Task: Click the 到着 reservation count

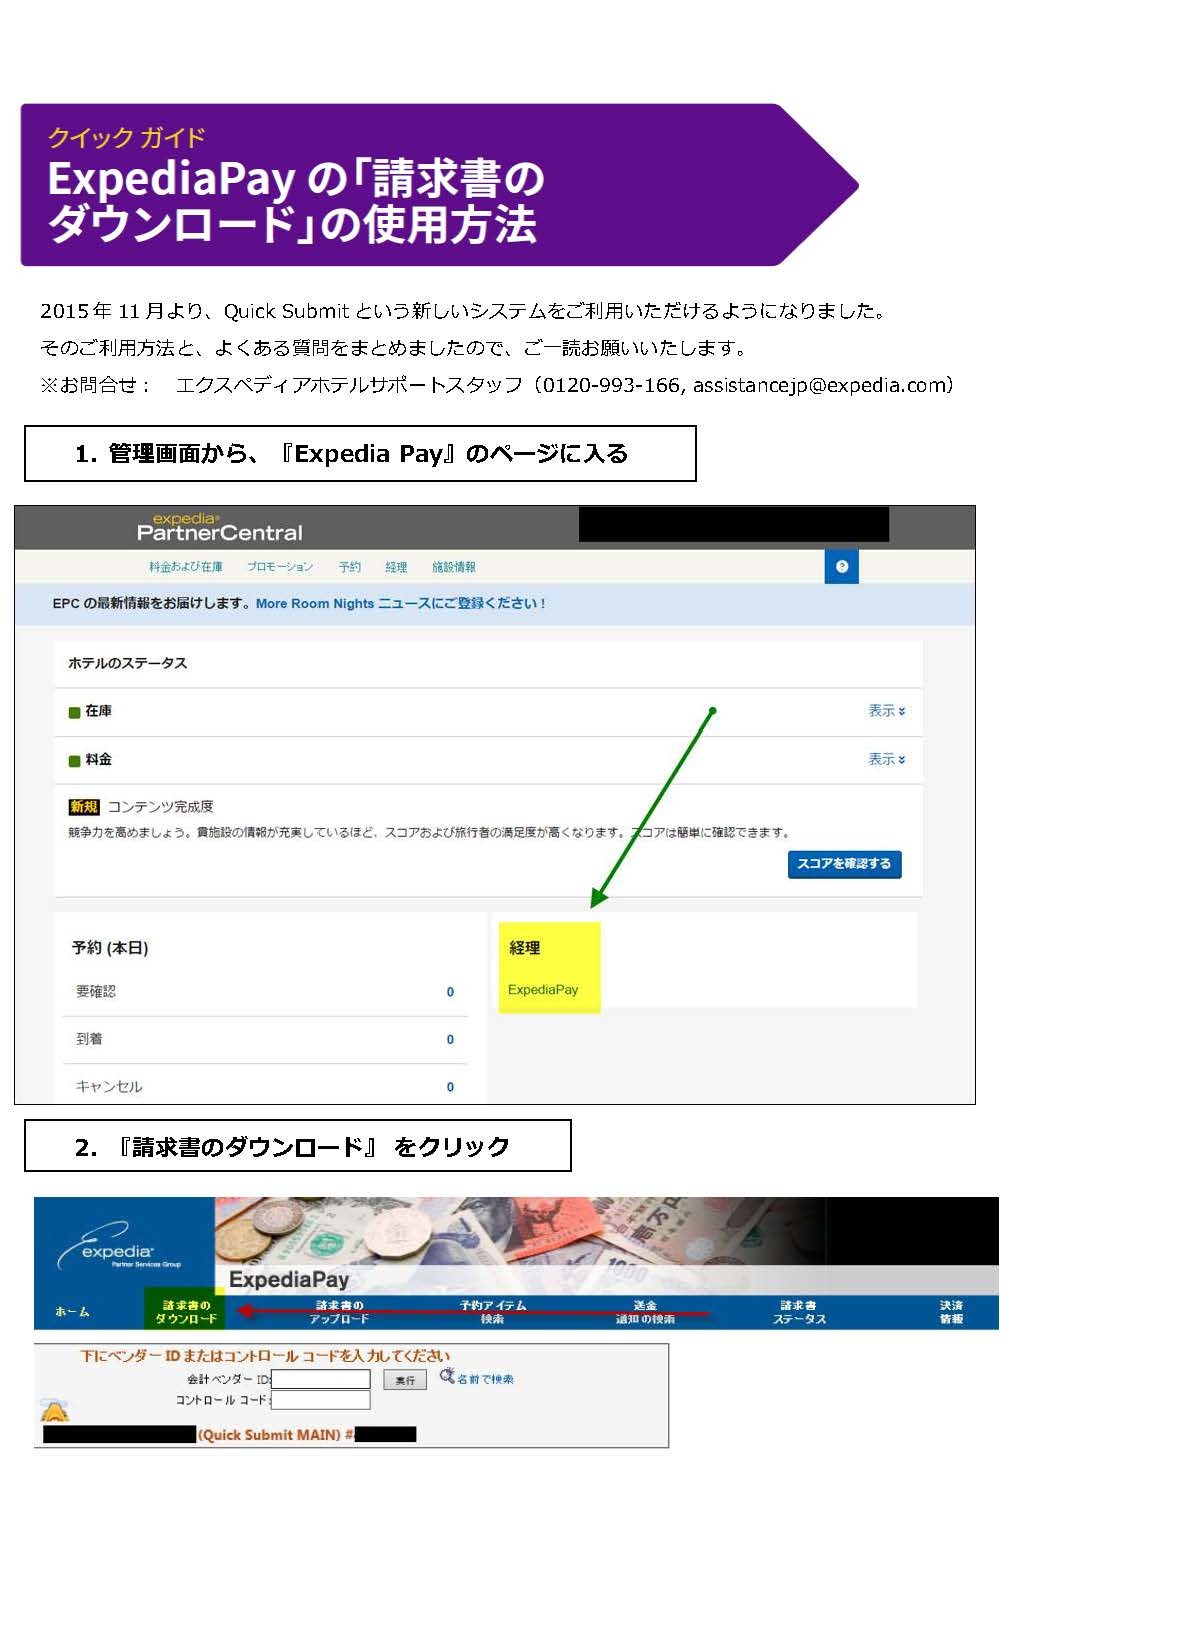Action: [x=450, y=1040]
